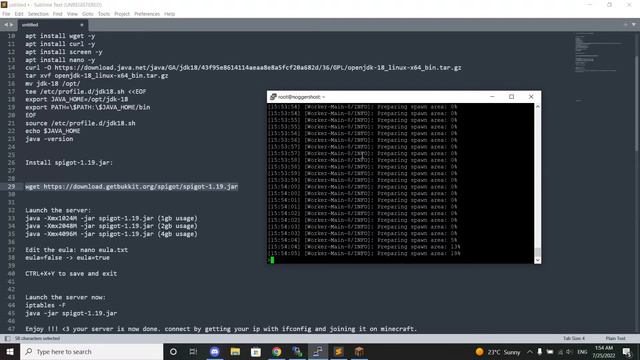
Task: Click the 'java -Xmx4096M' 4gb usage line
Action: coord(111,234)
